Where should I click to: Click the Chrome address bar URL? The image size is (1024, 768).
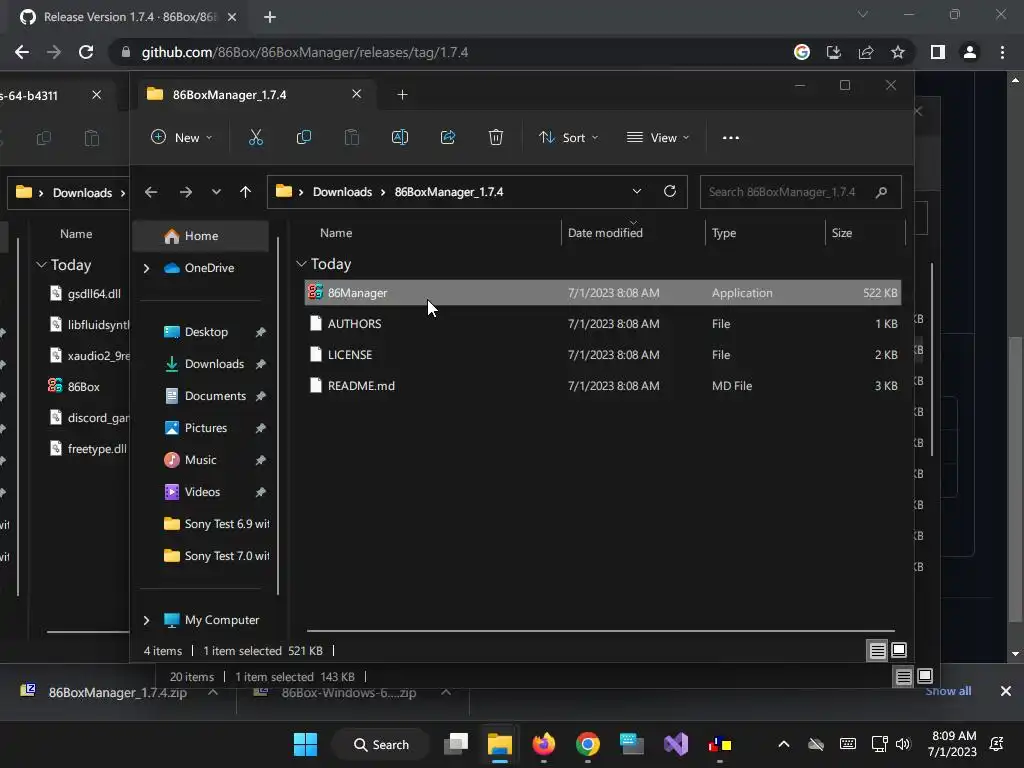[305, 52]
